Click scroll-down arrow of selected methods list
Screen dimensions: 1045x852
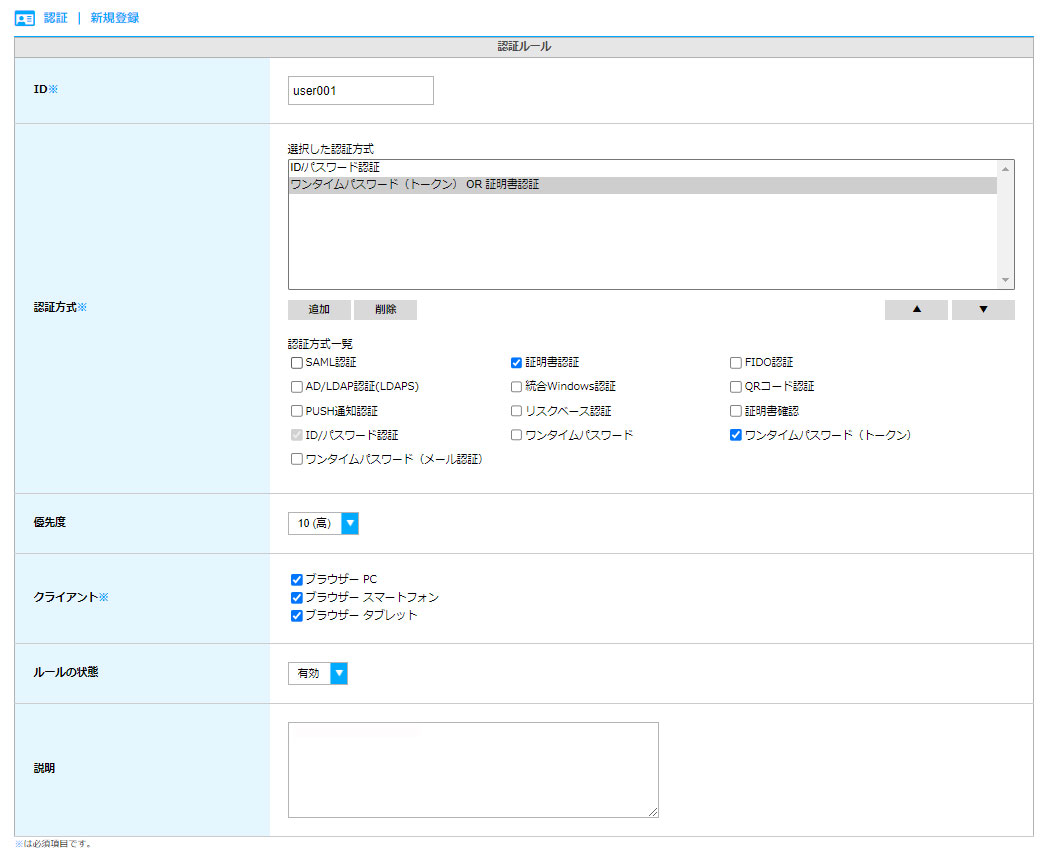click(1005, 280)
